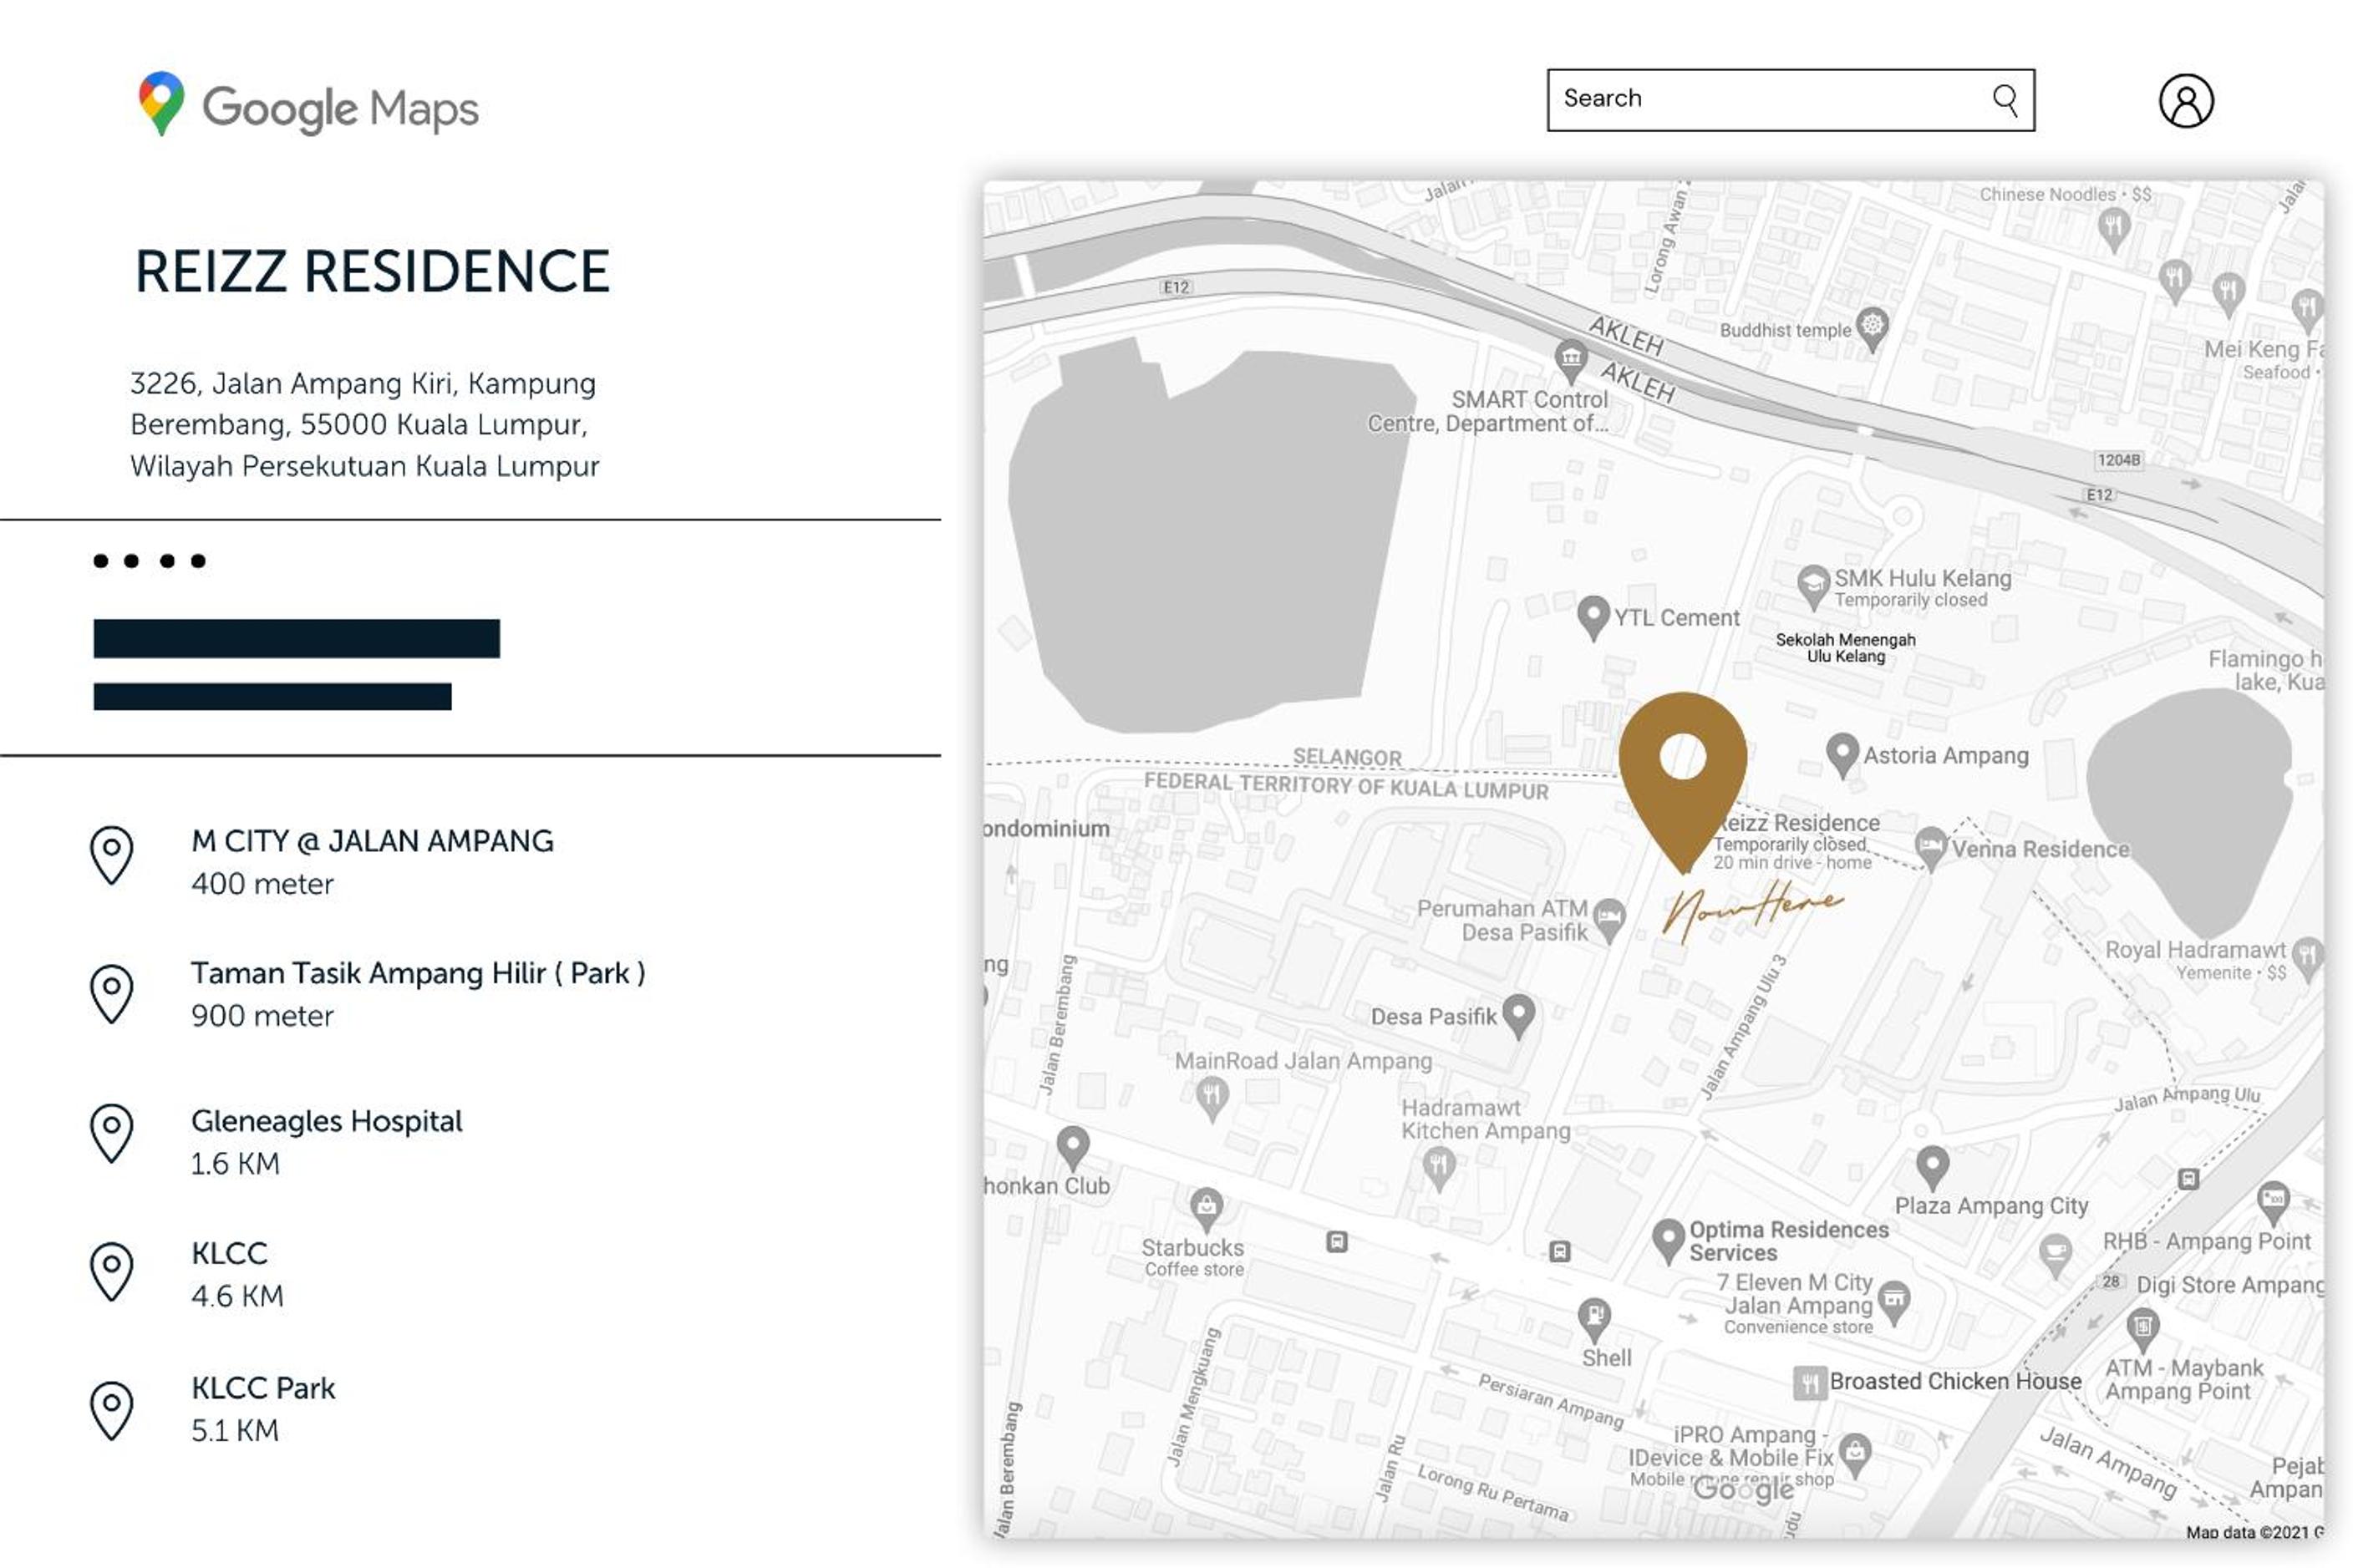Screen dimensions: 2353x1568
Task: Select the Buddhist temple map marker
Action: tap(1872, 328)
